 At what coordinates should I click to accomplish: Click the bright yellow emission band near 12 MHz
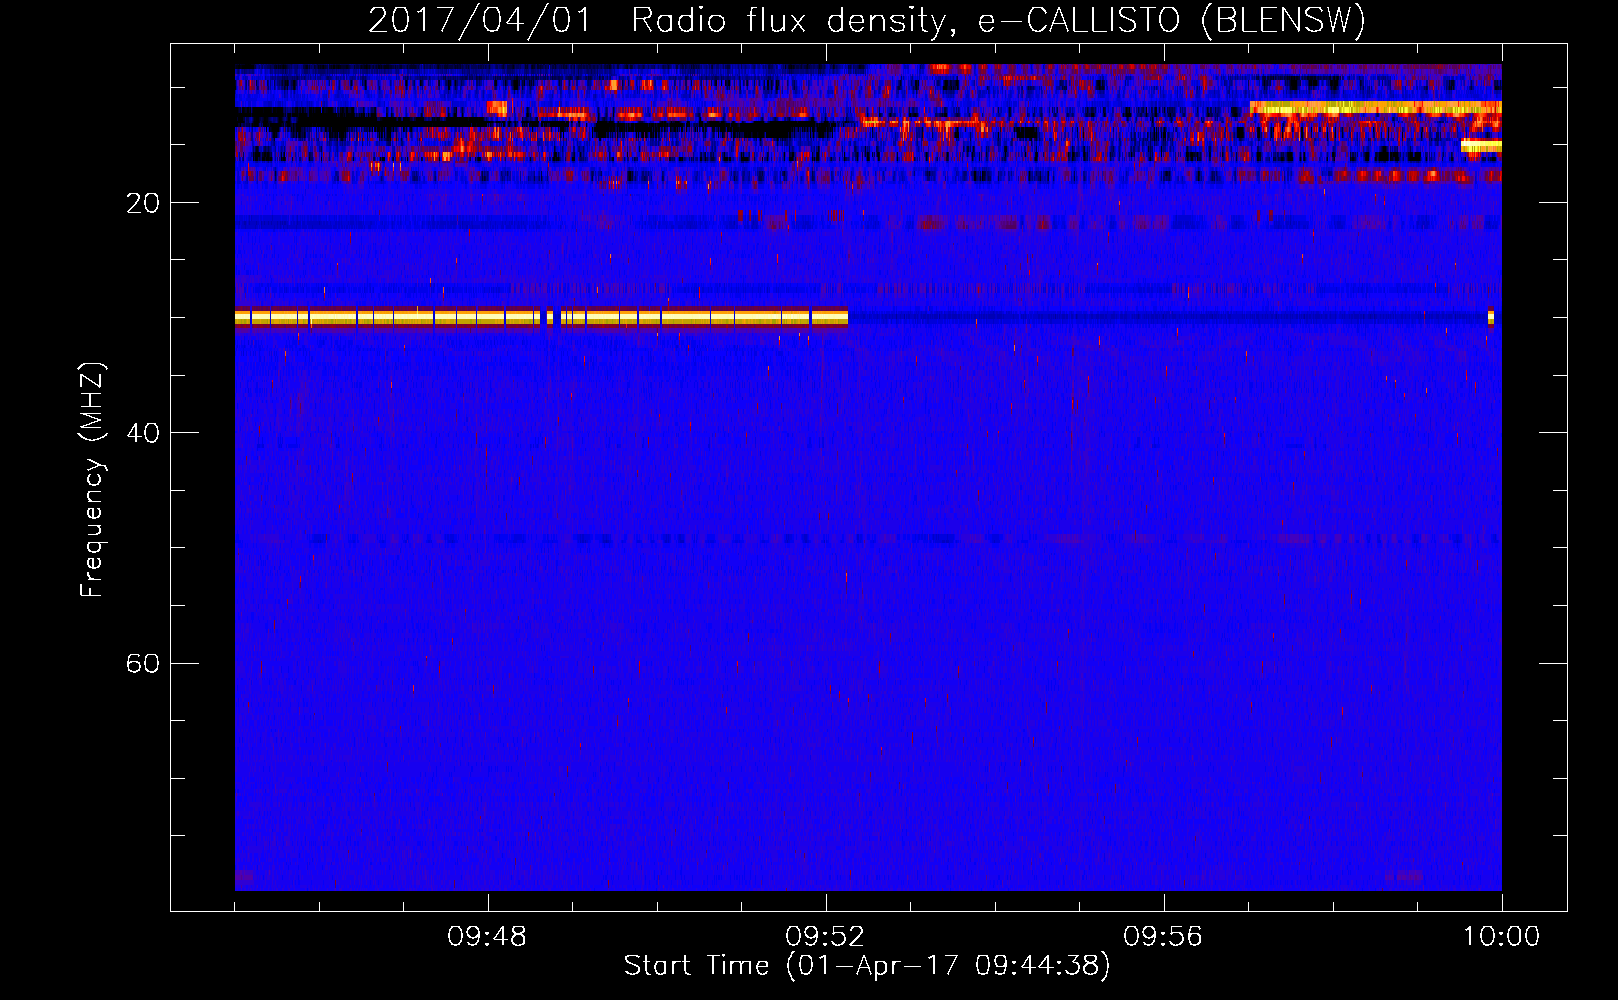(1376, 108)
